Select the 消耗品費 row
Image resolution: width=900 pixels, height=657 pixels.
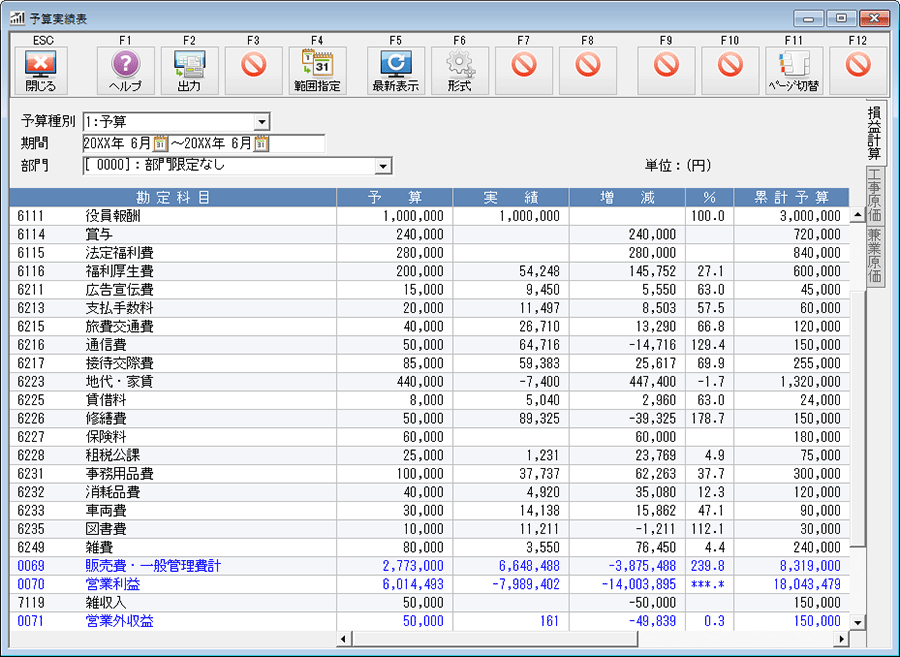coord(429,492)
